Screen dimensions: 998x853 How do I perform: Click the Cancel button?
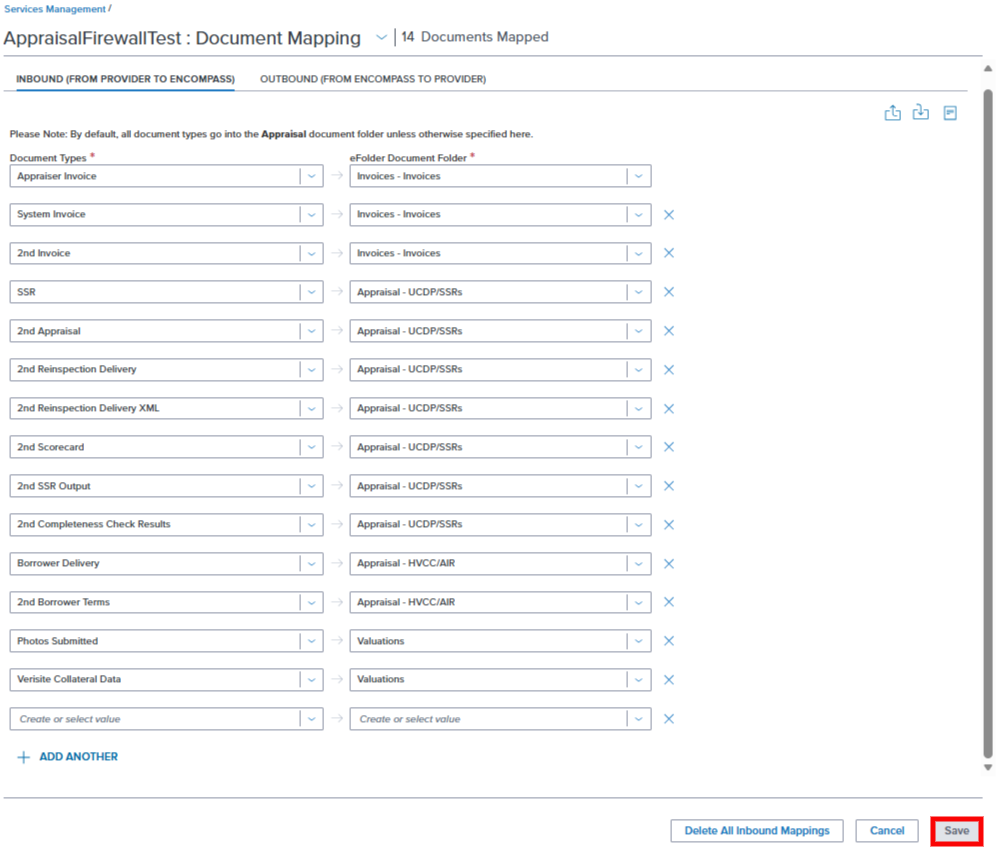887,831
